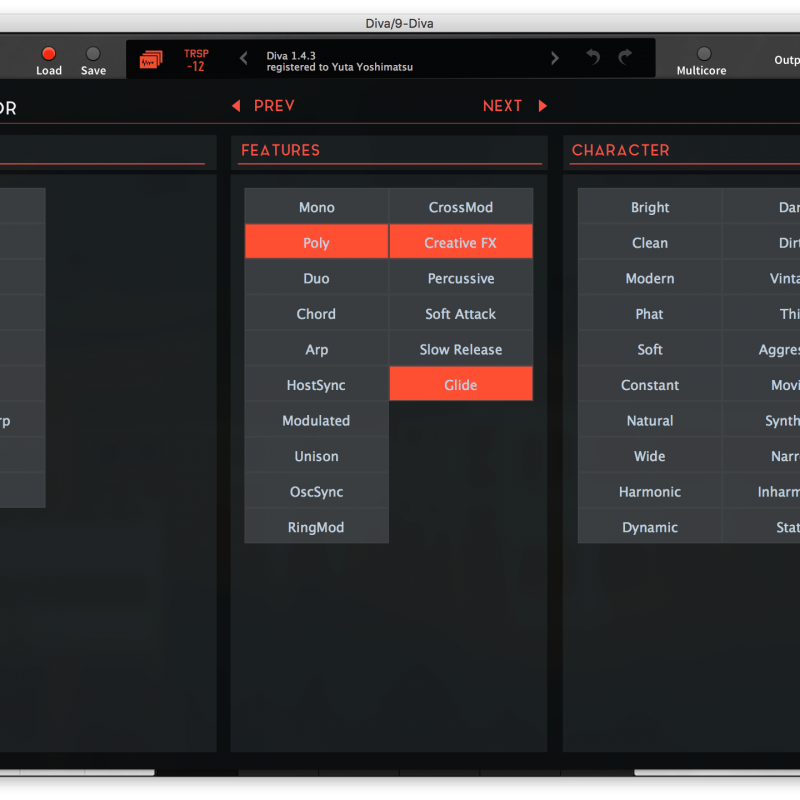Click PREV to go to previous page

tap(263, 106)
